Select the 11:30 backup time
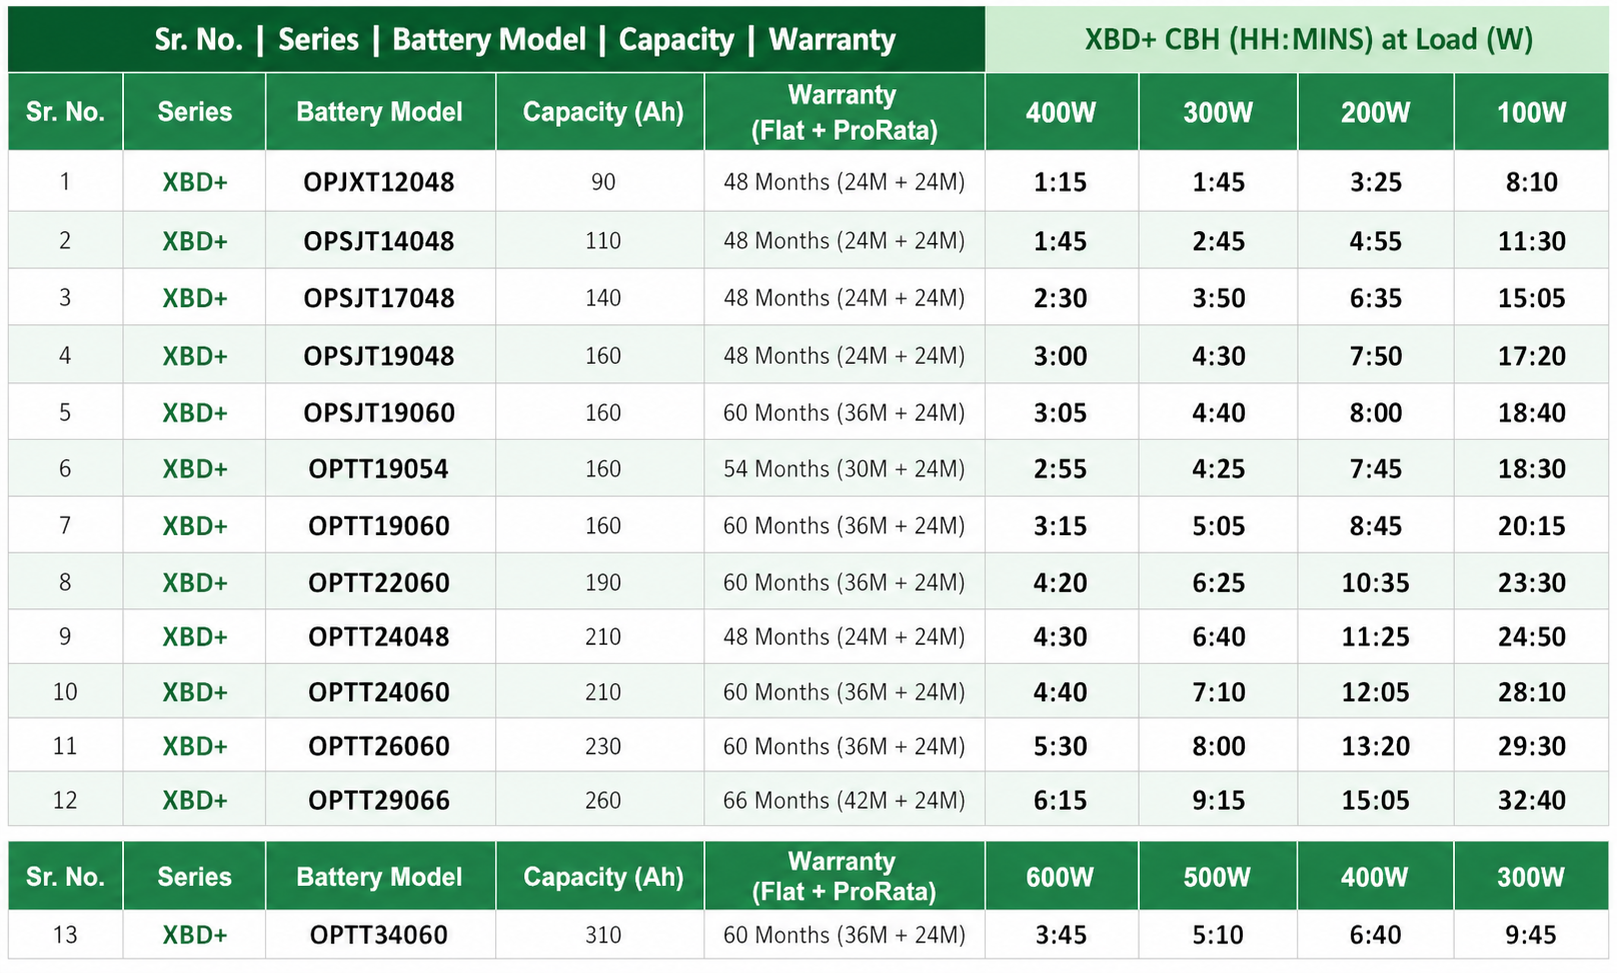 [1531, 241]
